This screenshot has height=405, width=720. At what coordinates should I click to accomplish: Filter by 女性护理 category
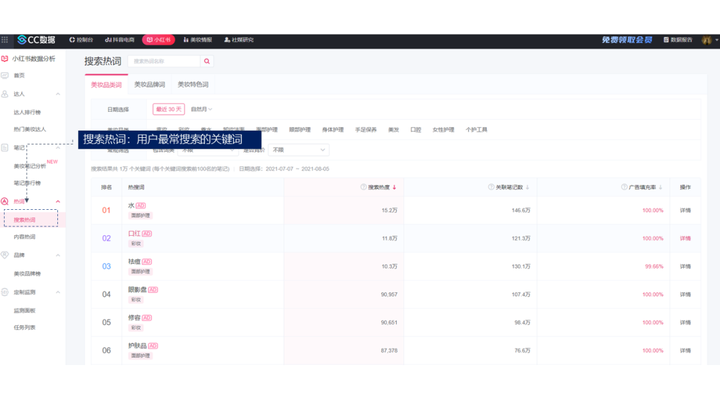(443, 130)
